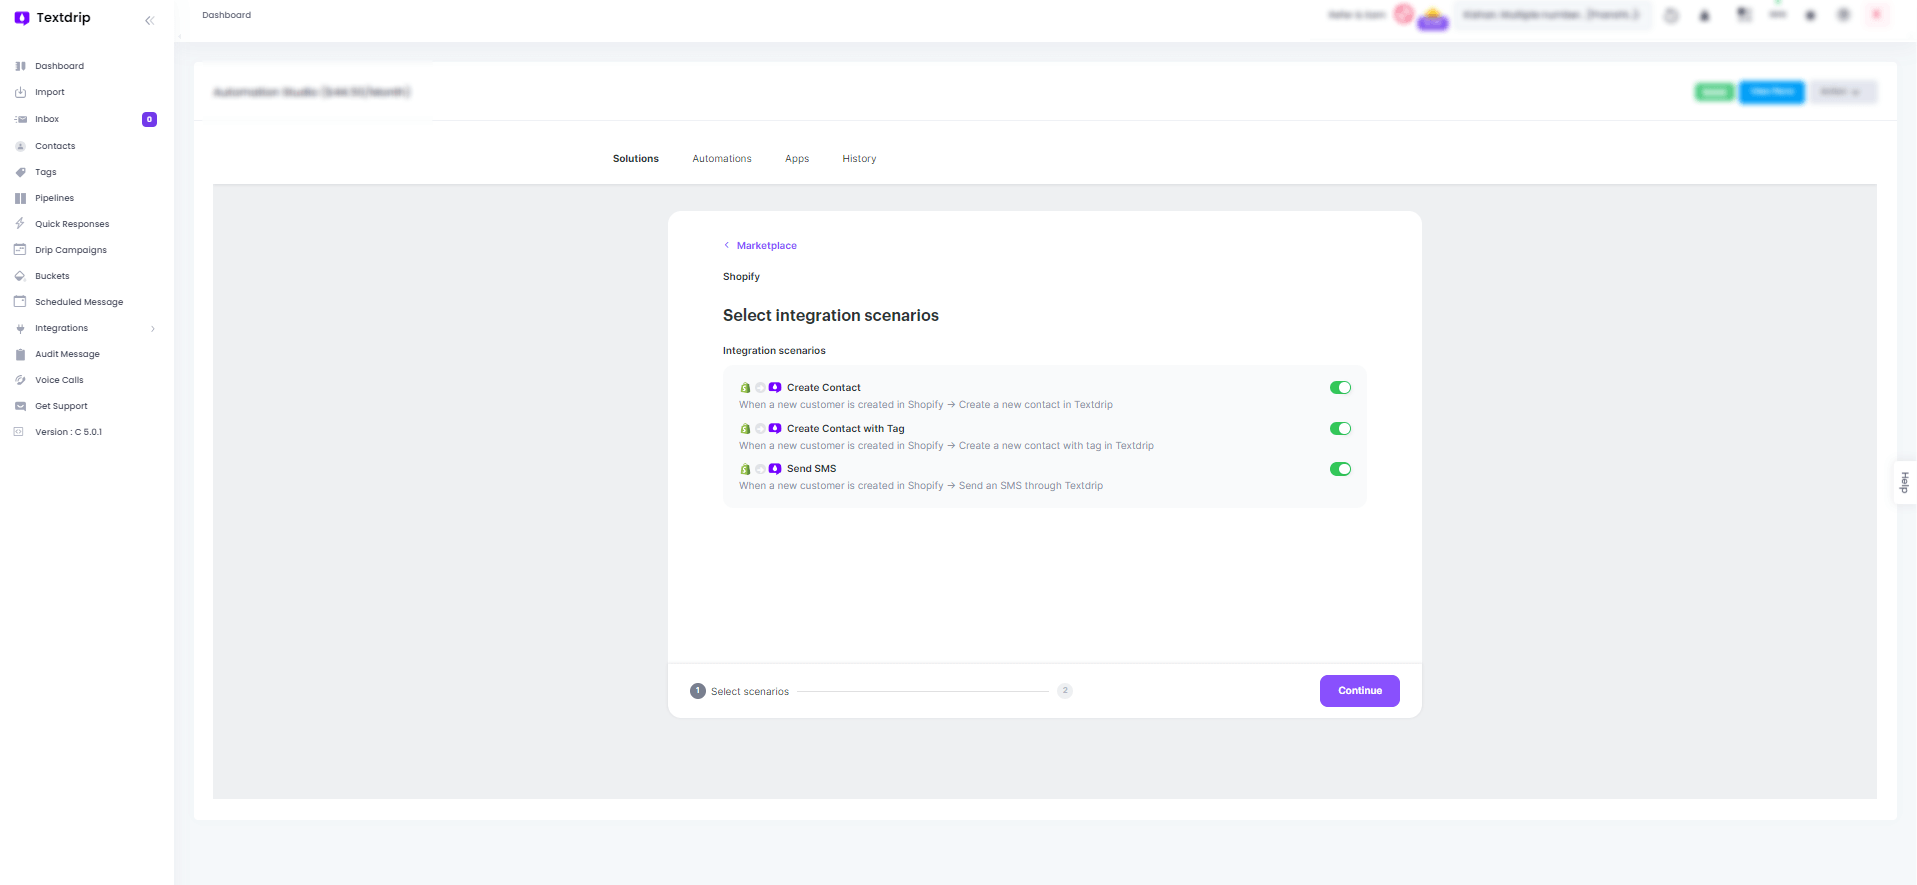
Task: Return to Marketplace link
Action: (x=766, y=246)
